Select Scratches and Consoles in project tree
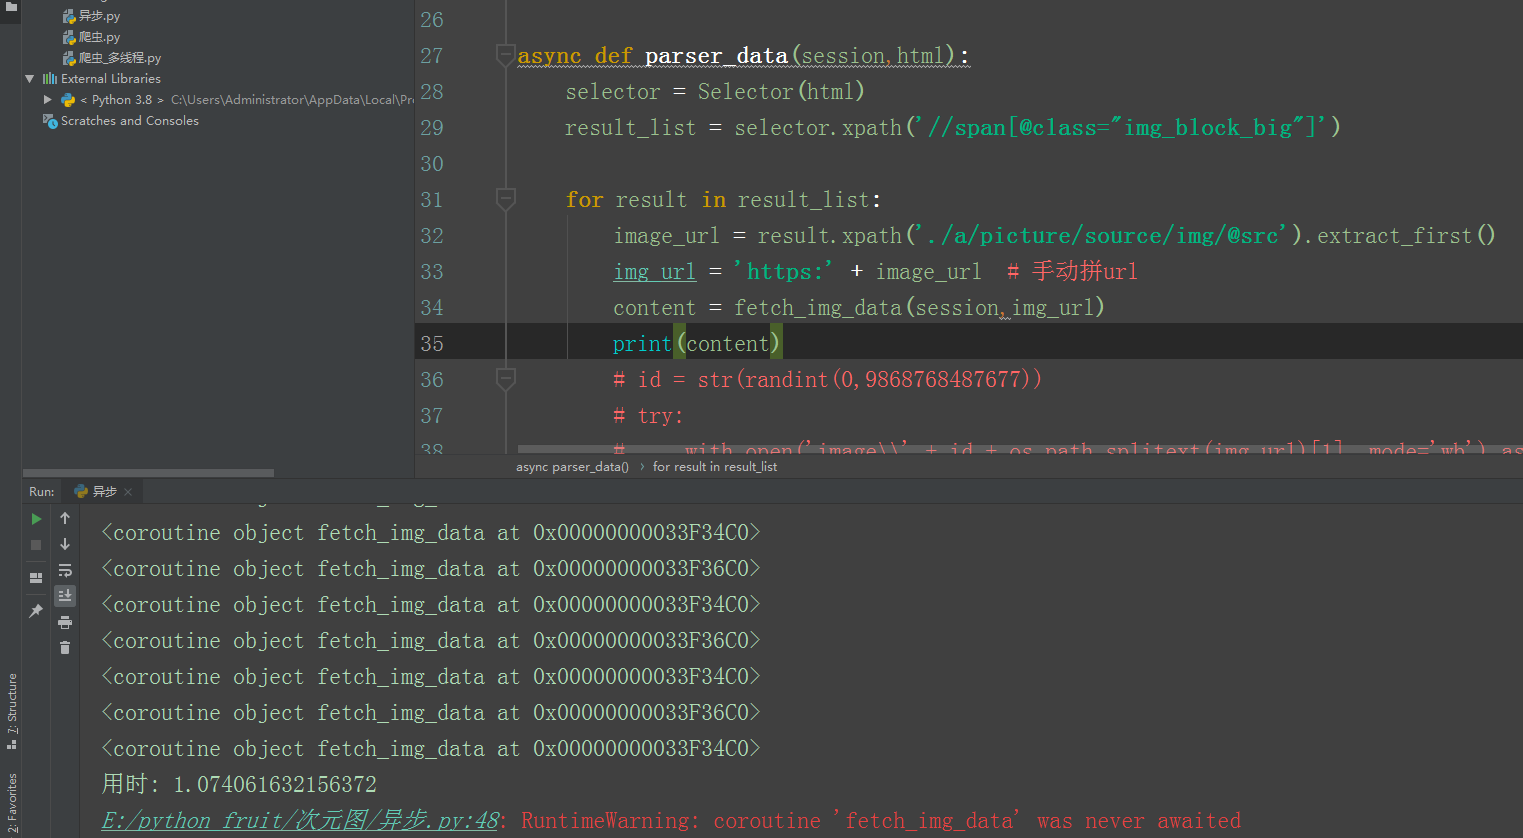This screenshot has height=838, width=1523. tap(130, 121)
